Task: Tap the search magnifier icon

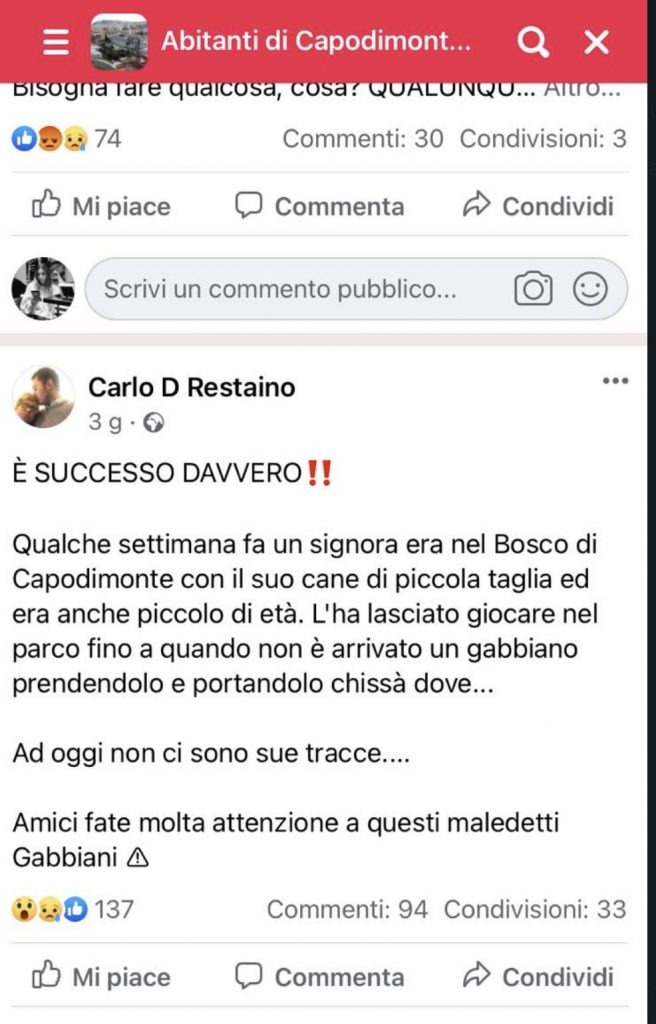Action: 533,42
